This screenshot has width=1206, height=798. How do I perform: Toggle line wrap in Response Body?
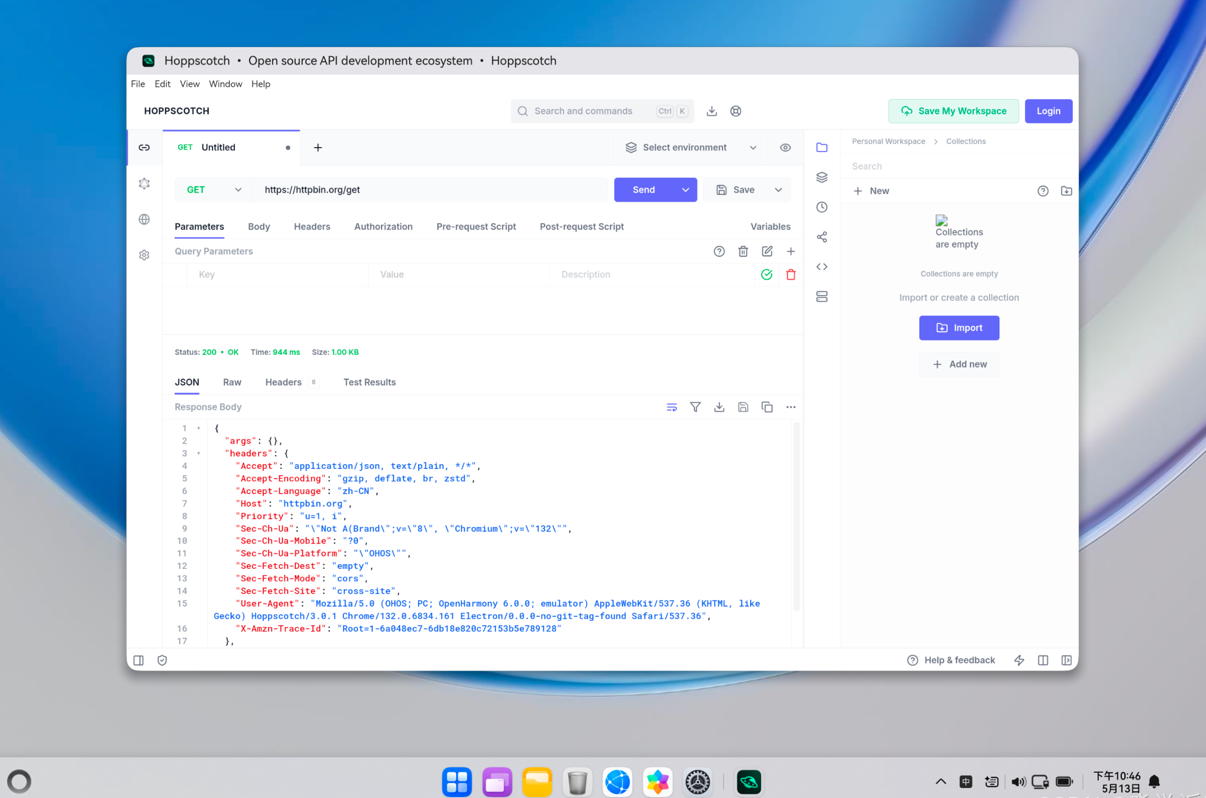[x=672, y=407]
